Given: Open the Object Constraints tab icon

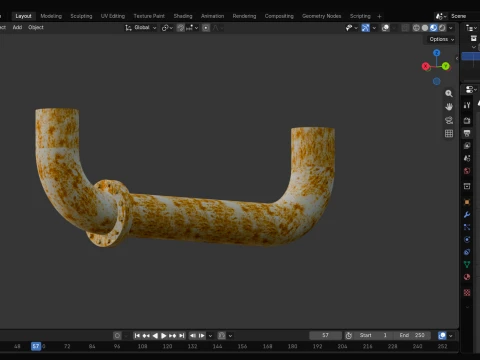Looking at the screenshot, I should pyautogui.click(x=467, y=252).
